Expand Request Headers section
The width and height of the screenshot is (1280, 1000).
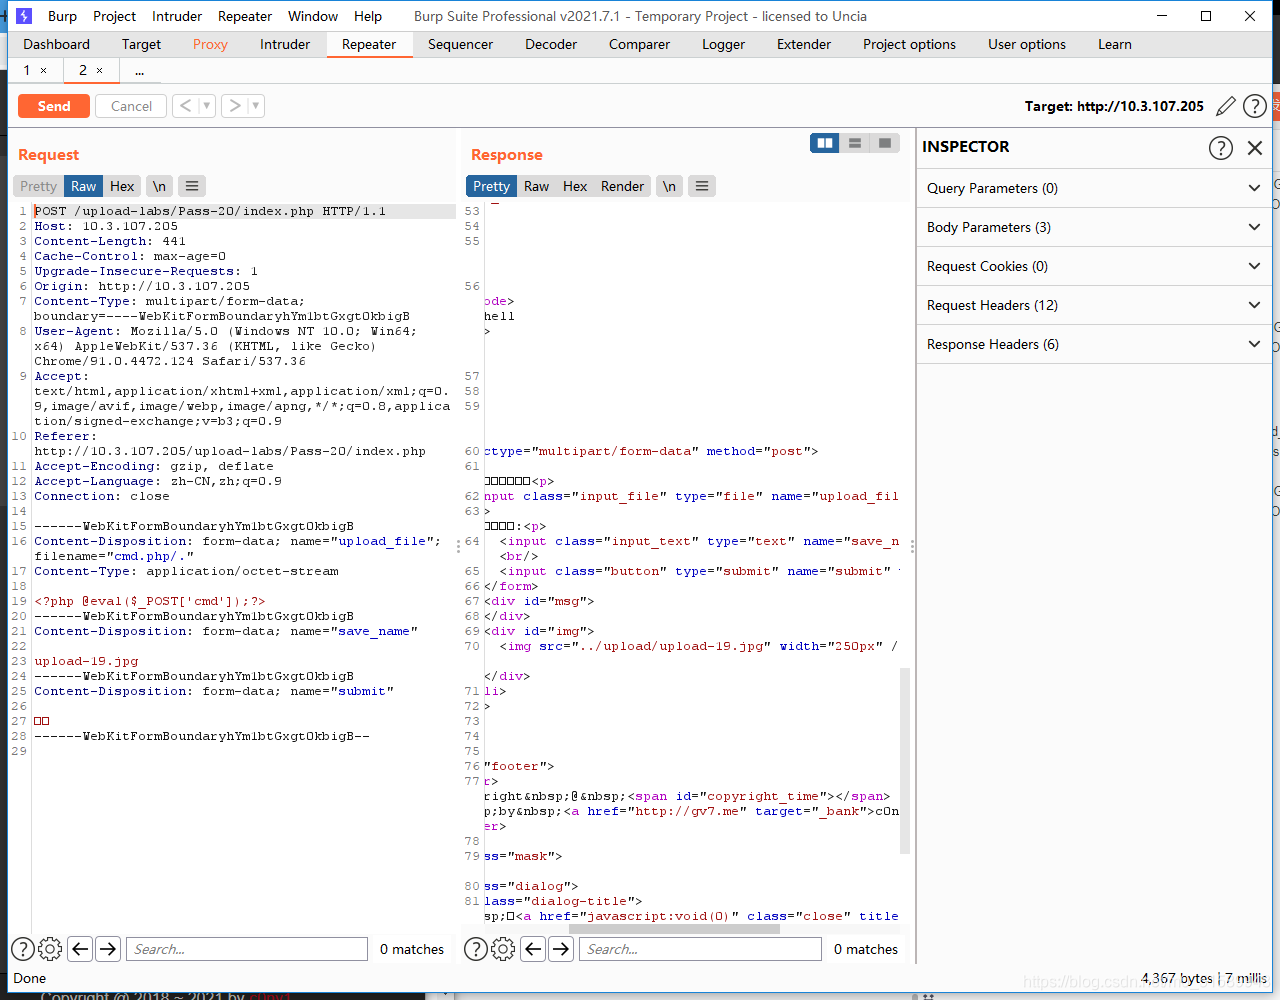pyautogui.click(x=1094, y=305)
